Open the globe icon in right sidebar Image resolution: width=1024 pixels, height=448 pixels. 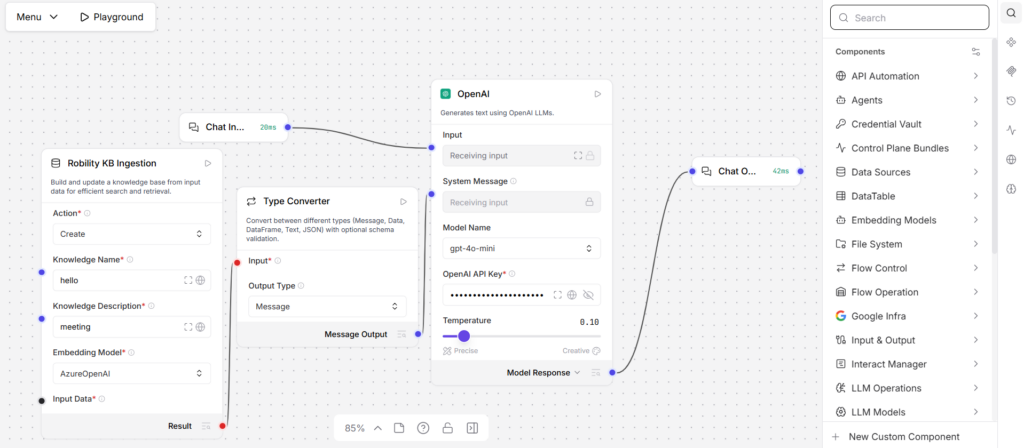pos(1011,159)
